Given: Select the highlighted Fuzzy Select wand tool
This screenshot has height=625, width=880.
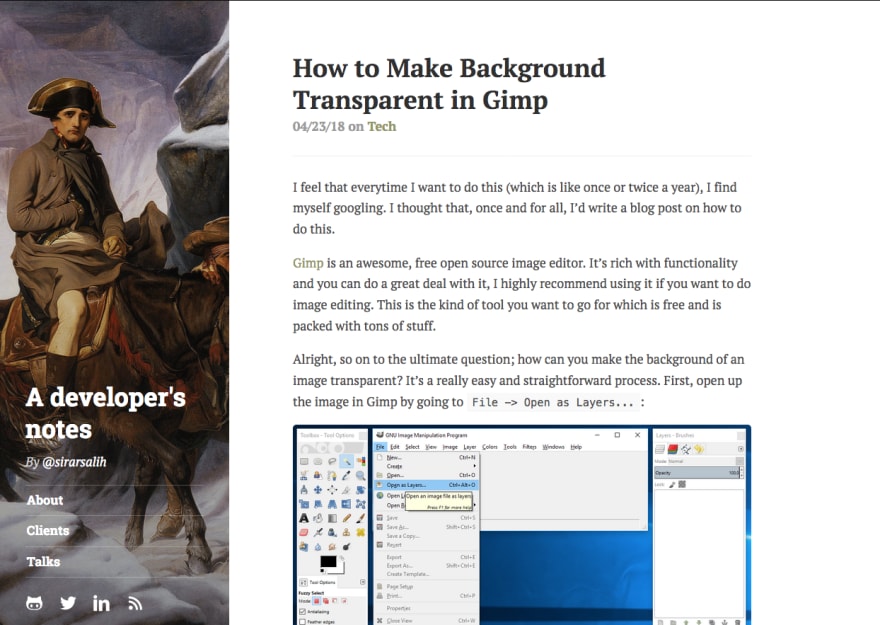Looking at the screenshot, I should coord(346,461).
